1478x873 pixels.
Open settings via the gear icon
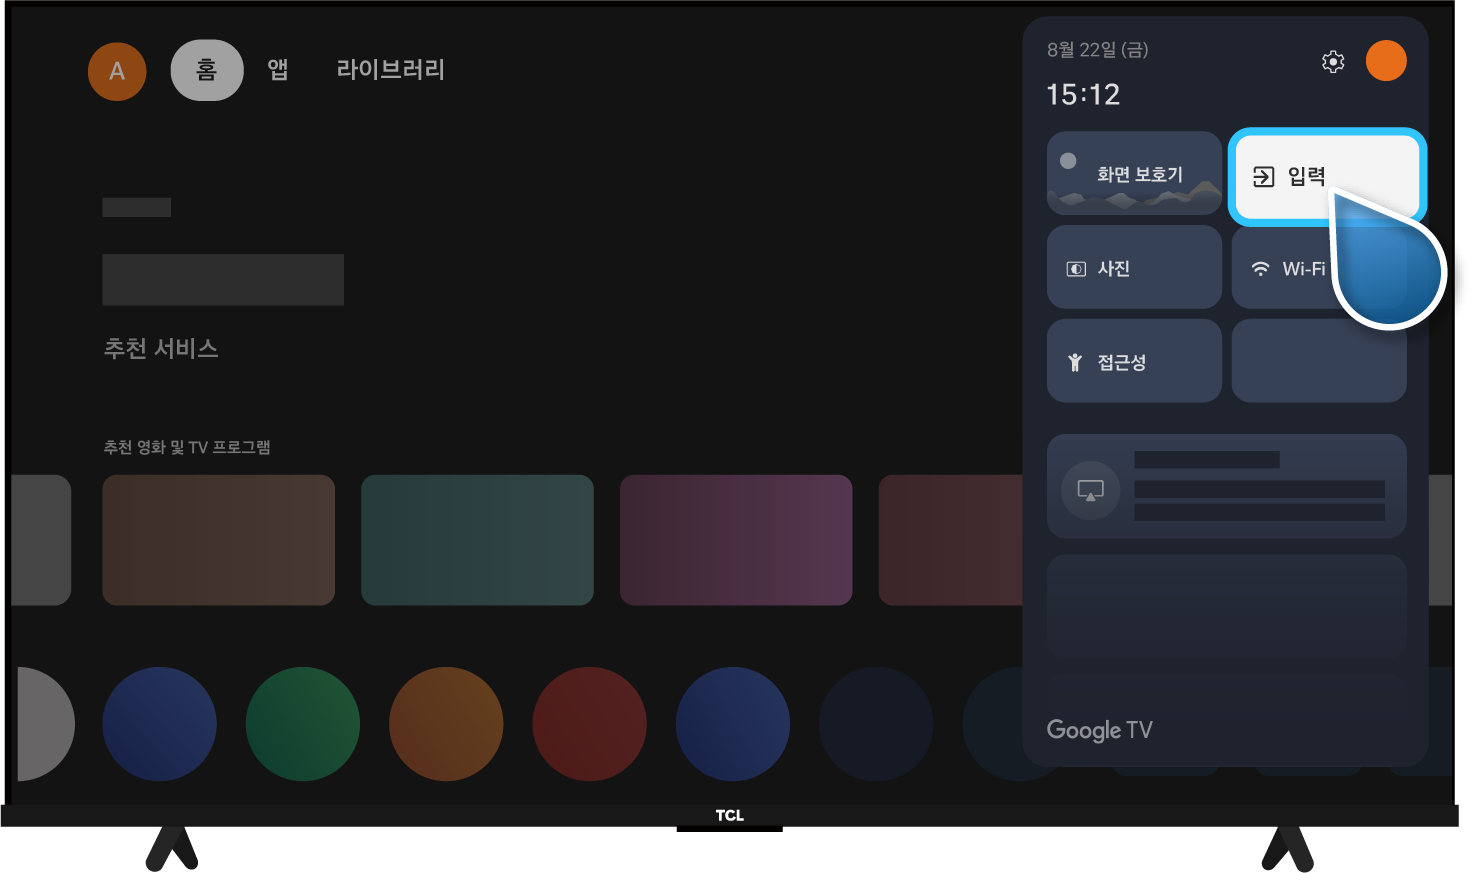[x=1333, y=62]
